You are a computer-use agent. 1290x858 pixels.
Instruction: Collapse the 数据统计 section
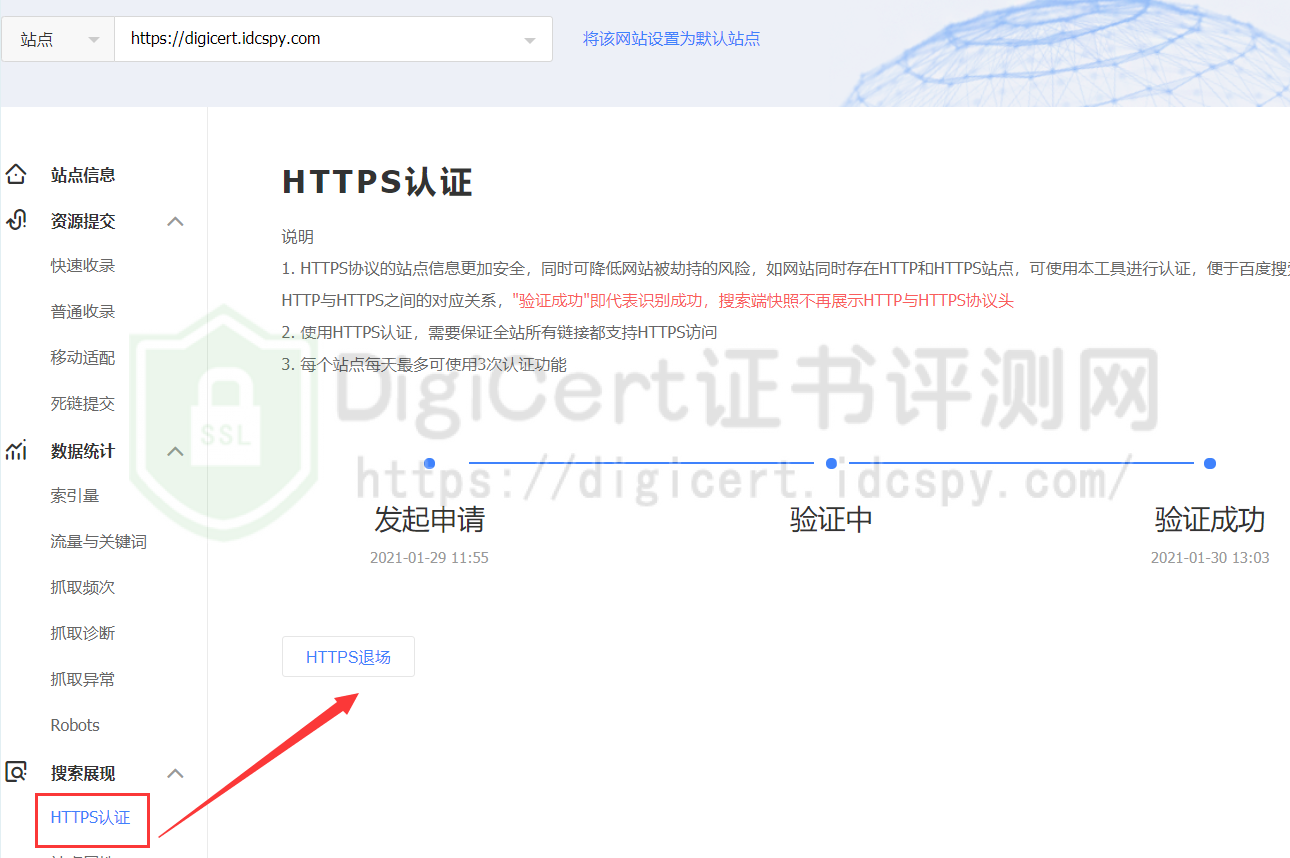(x=175, y=451)
